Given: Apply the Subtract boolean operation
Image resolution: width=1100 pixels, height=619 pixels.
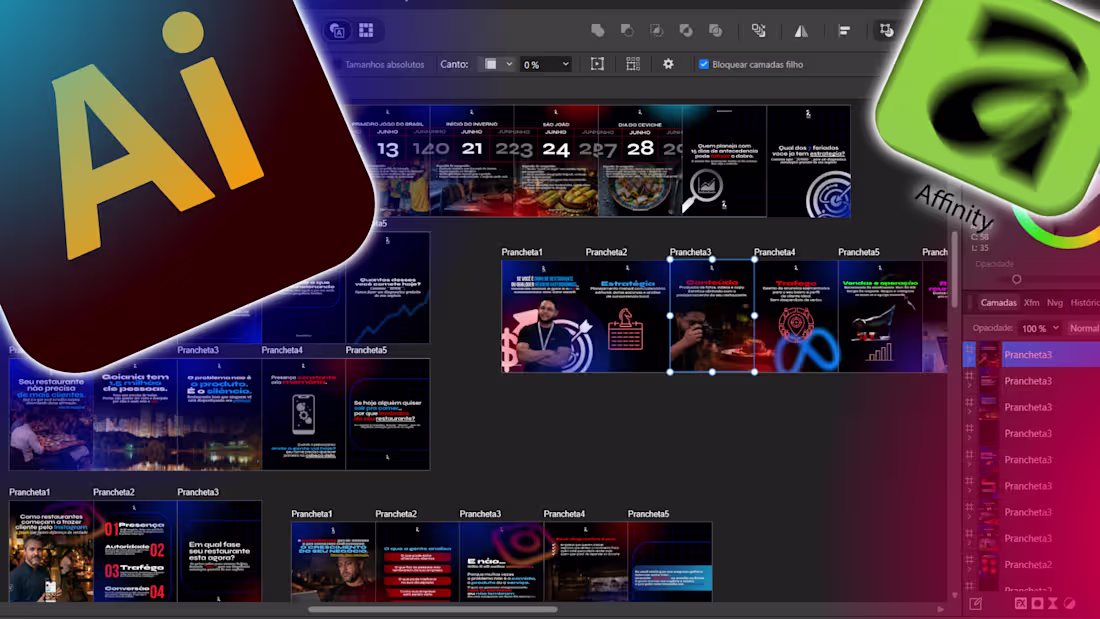Looking at the screenshot, I should pyautogui.click(x=627, y=30).
